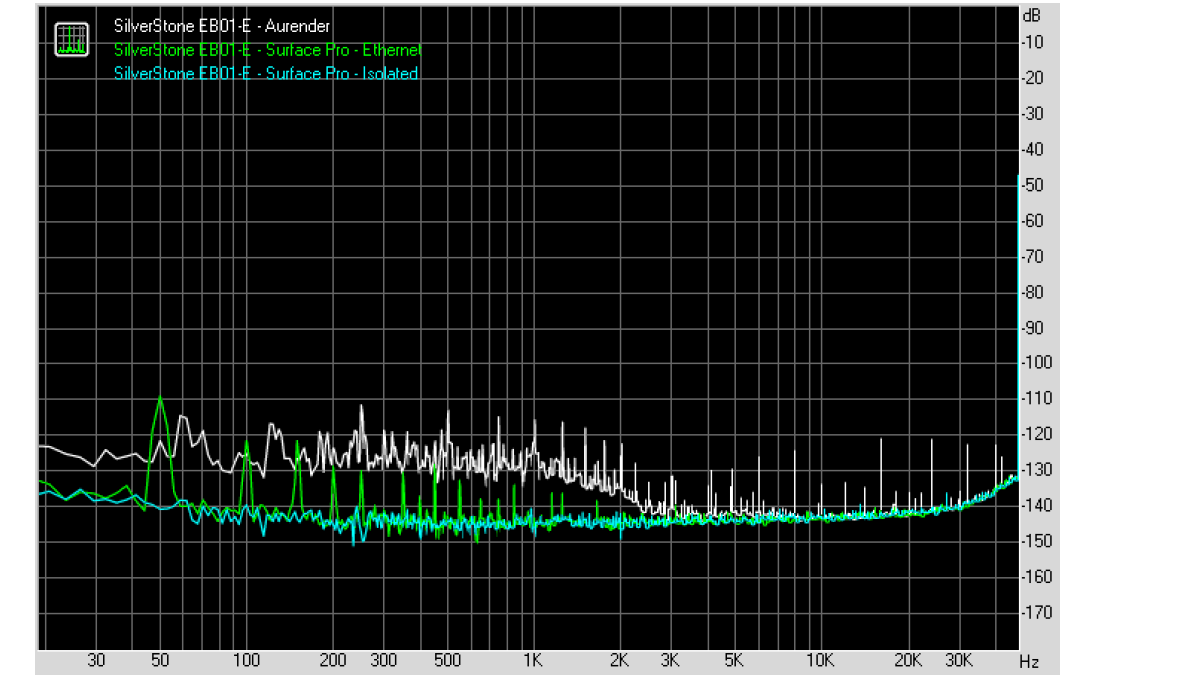Click the -10 dB axis value

1033,42
